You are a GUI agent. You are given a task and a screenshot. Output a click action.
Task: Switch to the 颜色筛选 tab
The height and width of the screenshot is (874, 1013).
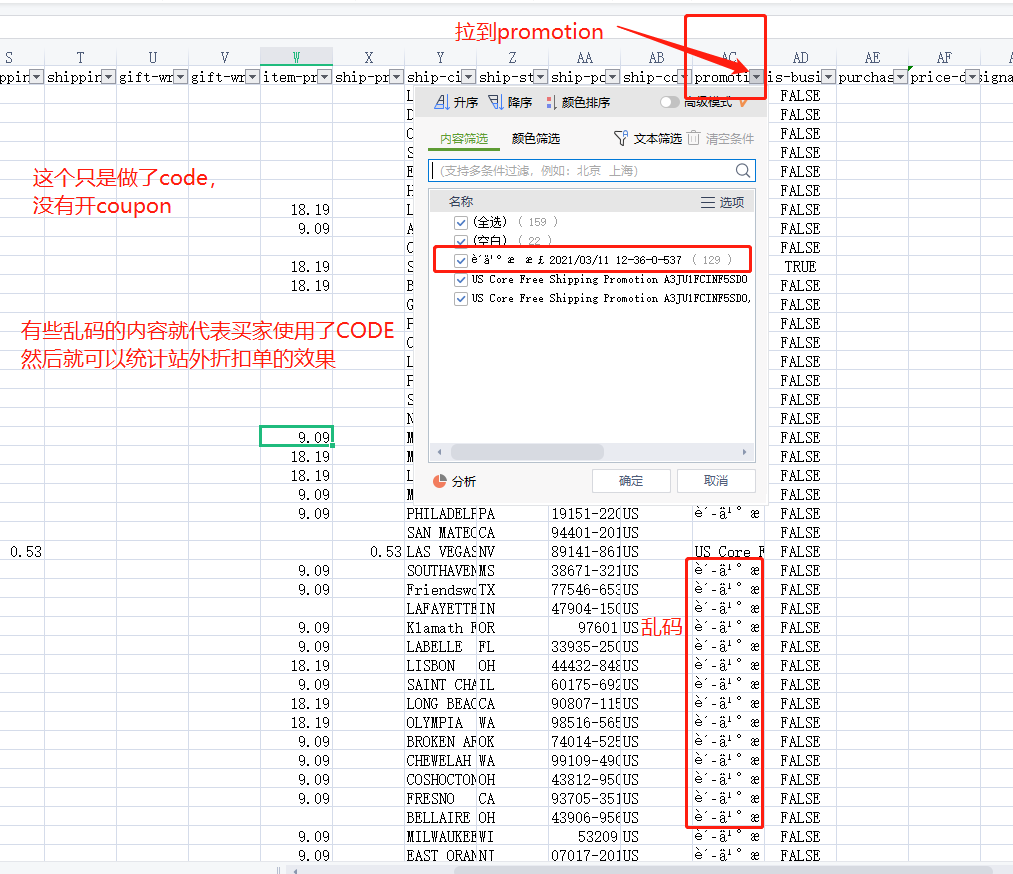coord(536,139)
